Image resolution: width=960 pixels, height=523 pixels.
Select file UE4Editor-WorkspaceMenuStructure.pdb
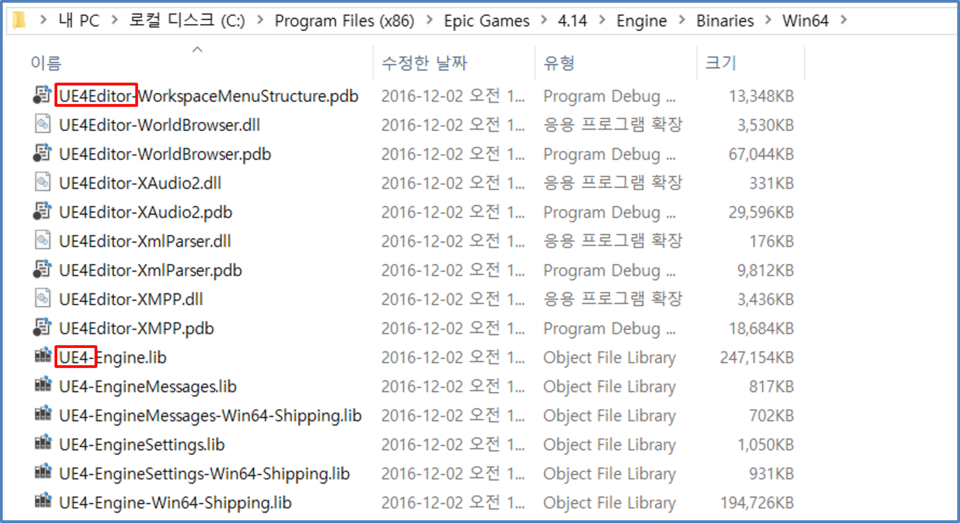click(209, 96)
